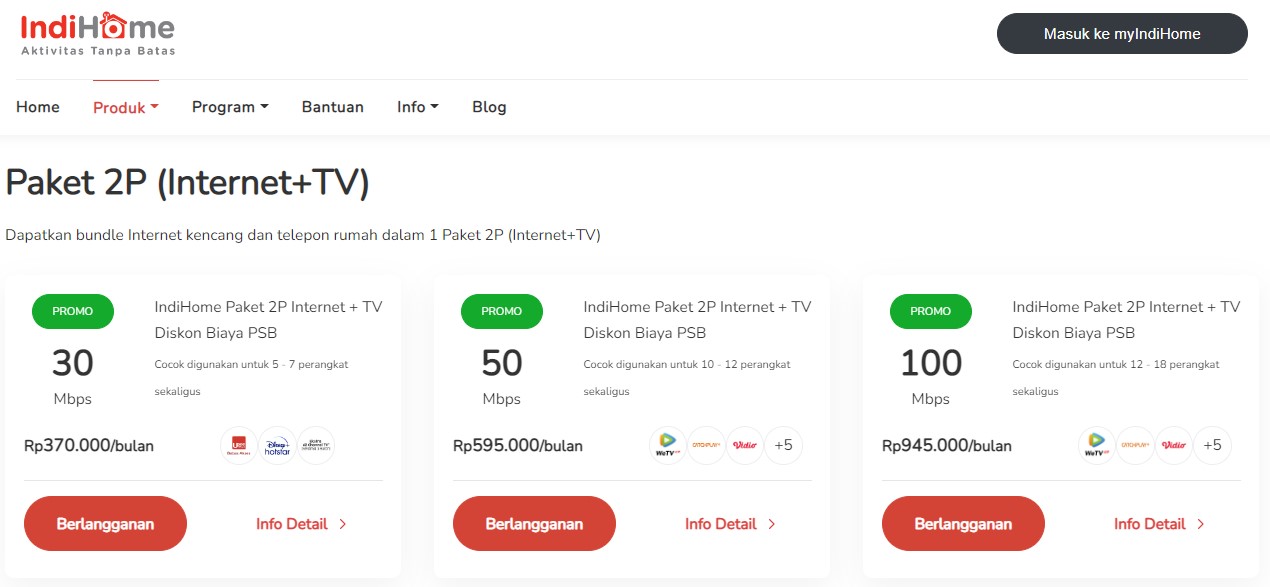Click the Disney+ Hotstar icon on 30 Mbps card

point(278,445)
